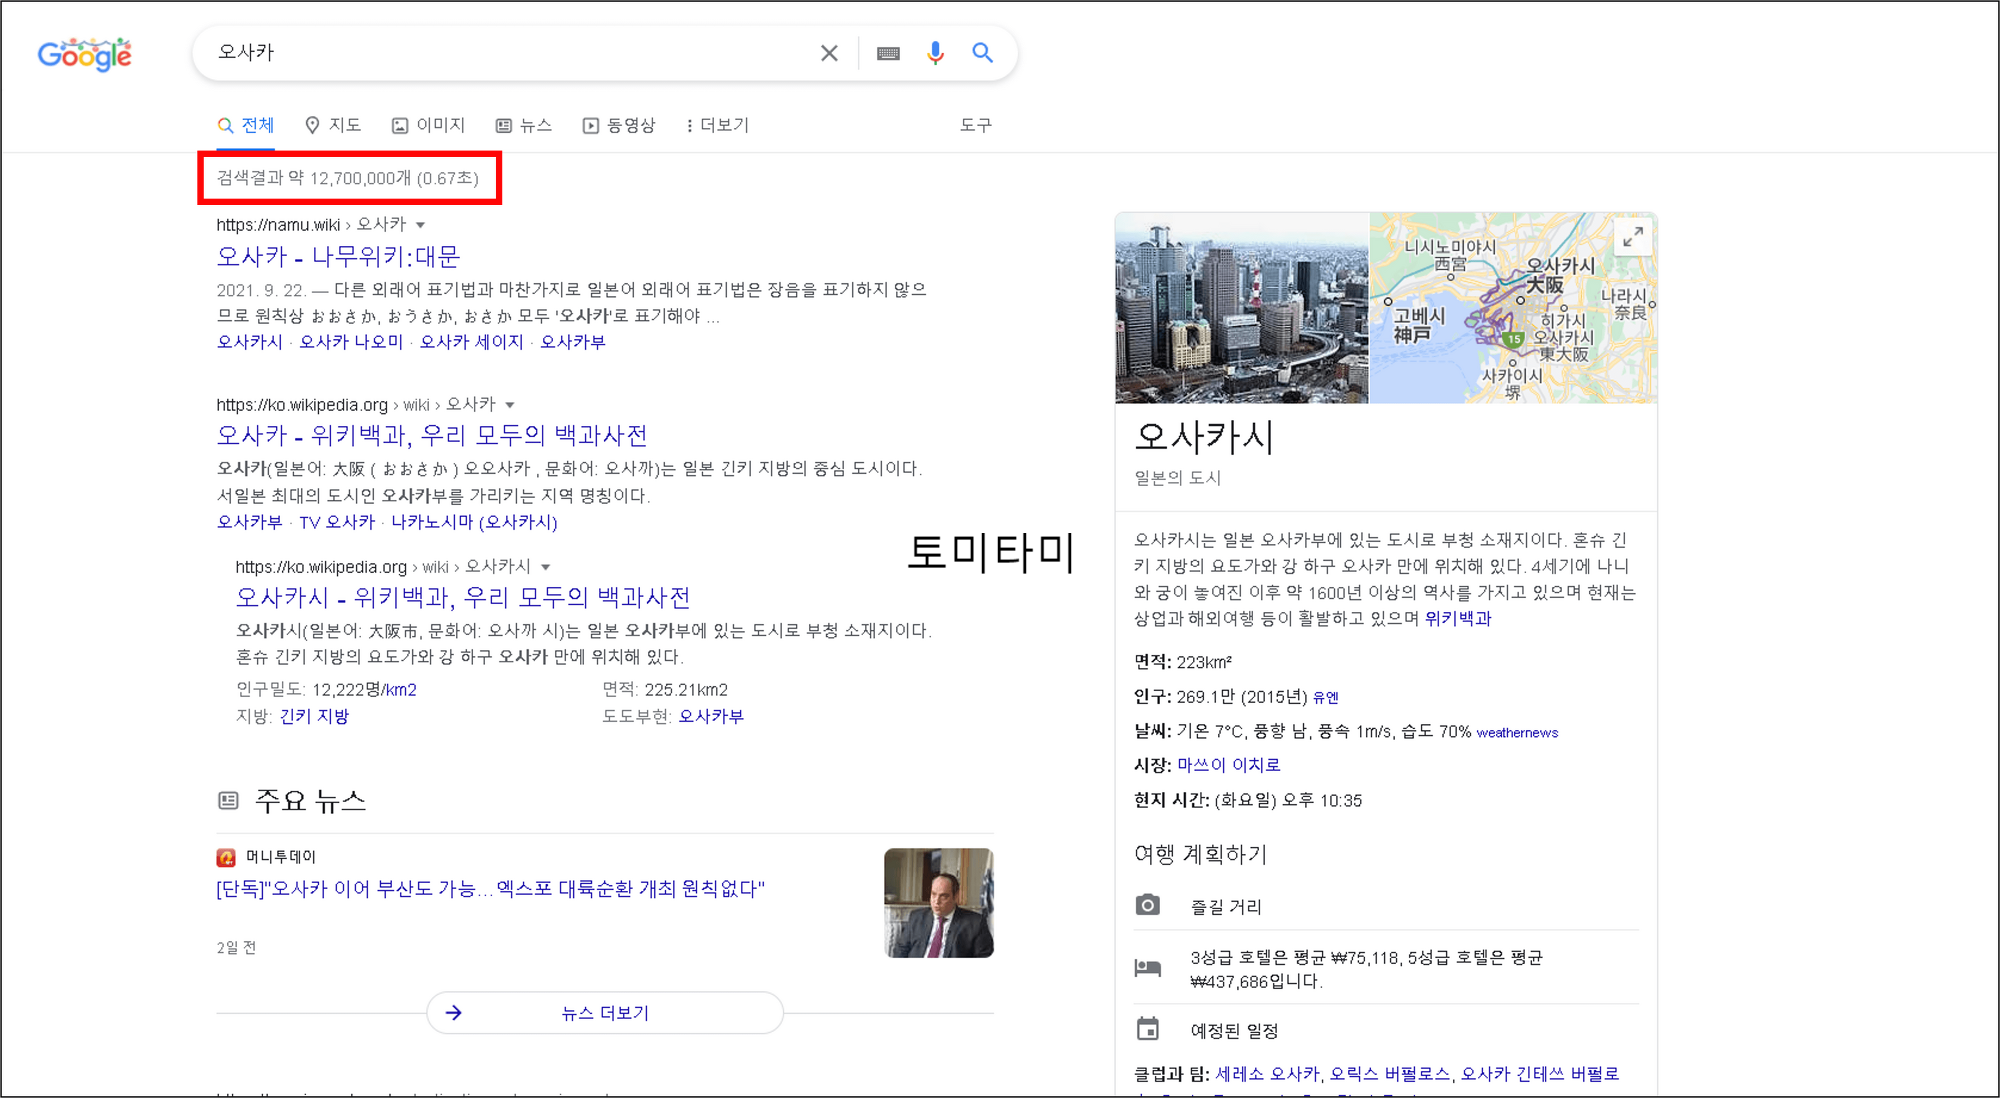Click the 검색결과 약 12,700,000개 count text
2000x1098 pixels.
[348, 178]
